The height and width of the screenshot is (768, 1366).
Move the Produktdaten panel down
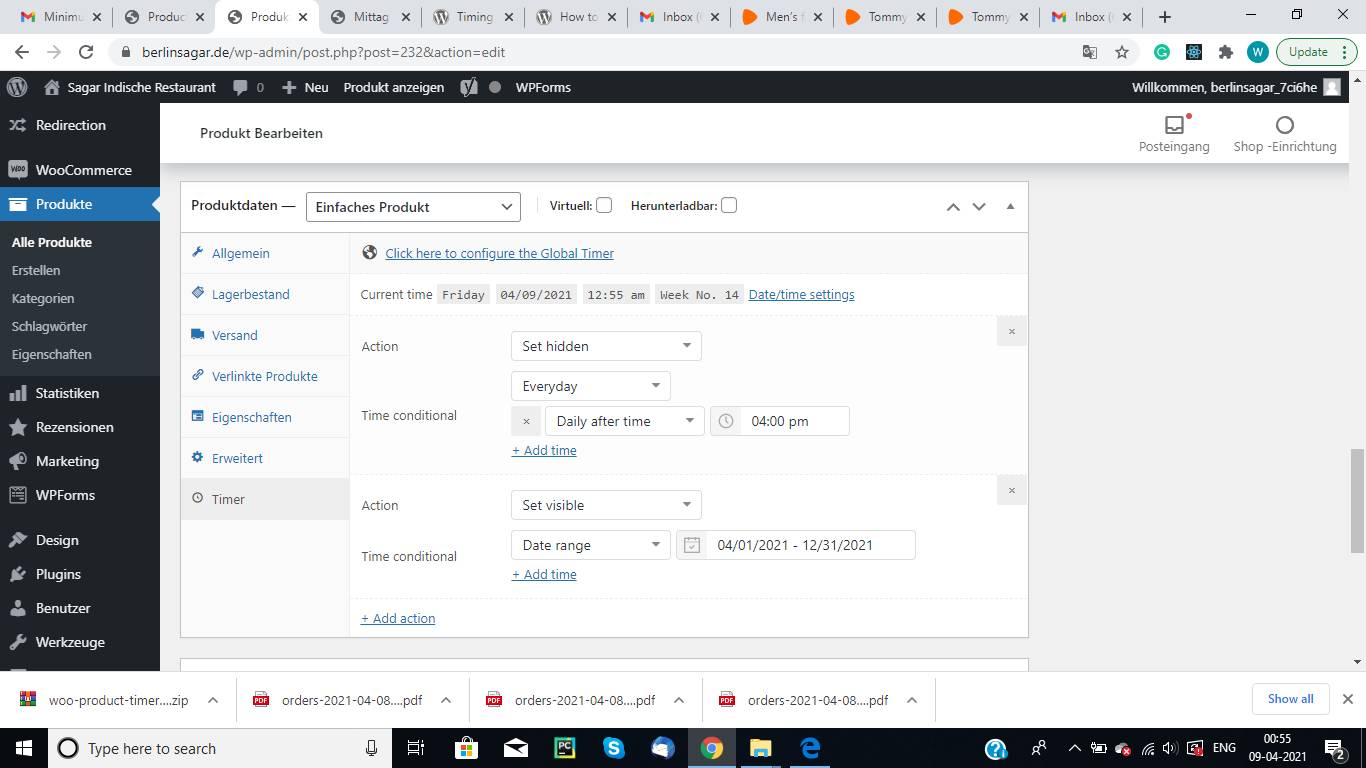point(979,206)
